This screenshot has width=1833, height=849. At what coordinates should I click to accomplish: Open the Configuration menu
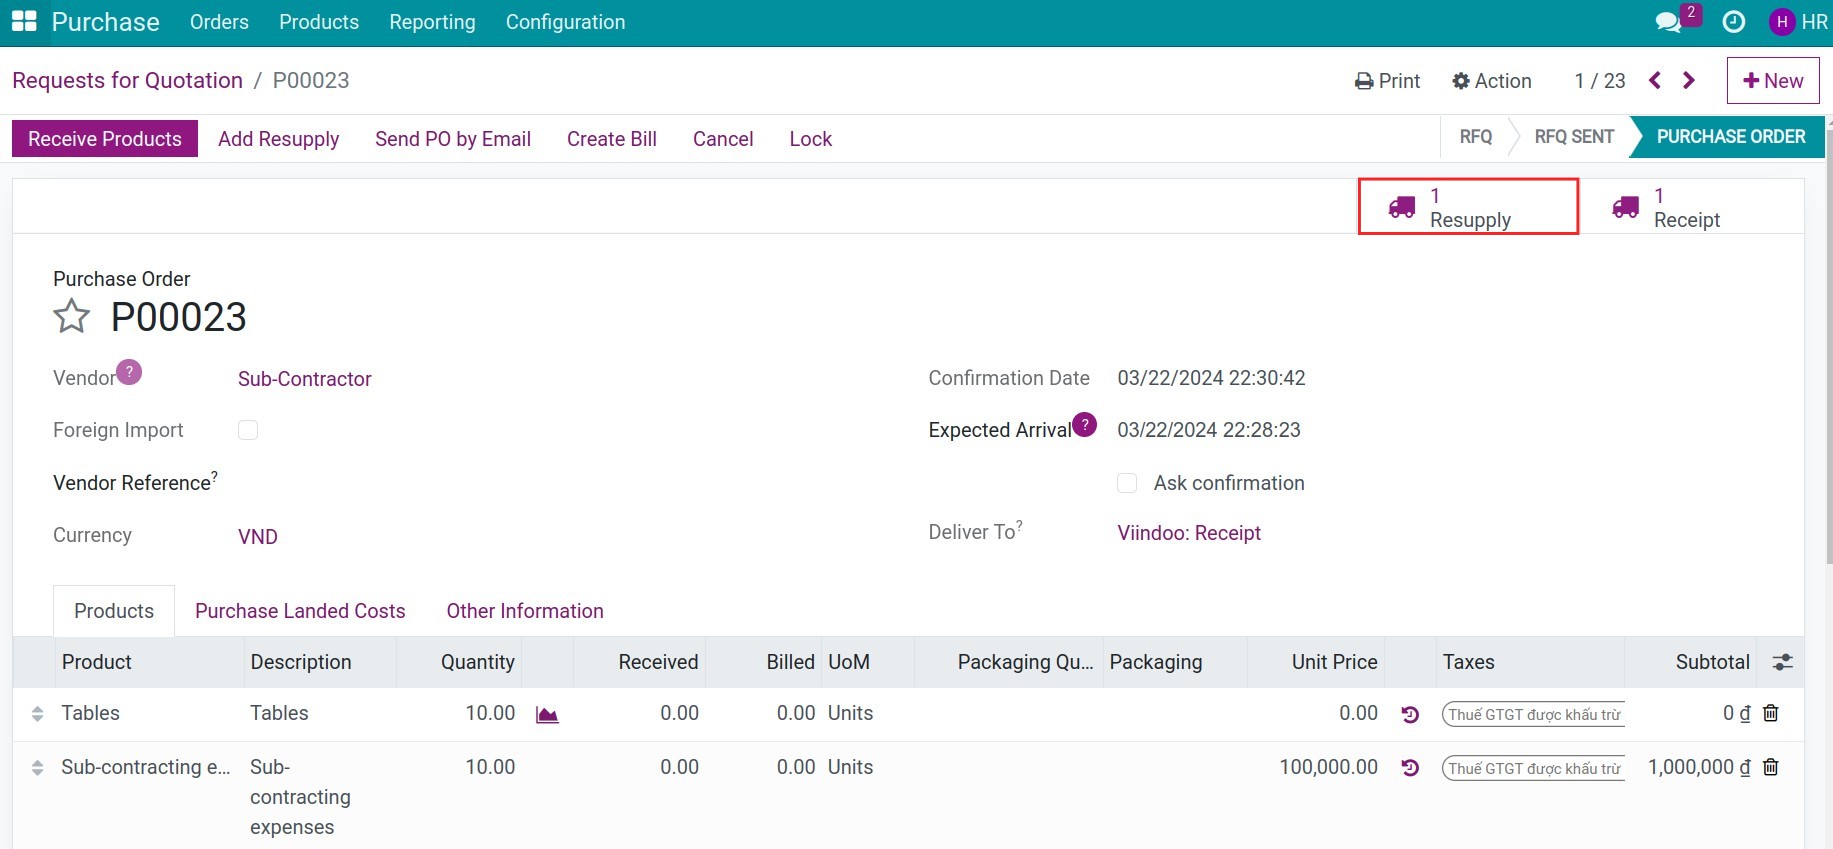coord(565,22)
